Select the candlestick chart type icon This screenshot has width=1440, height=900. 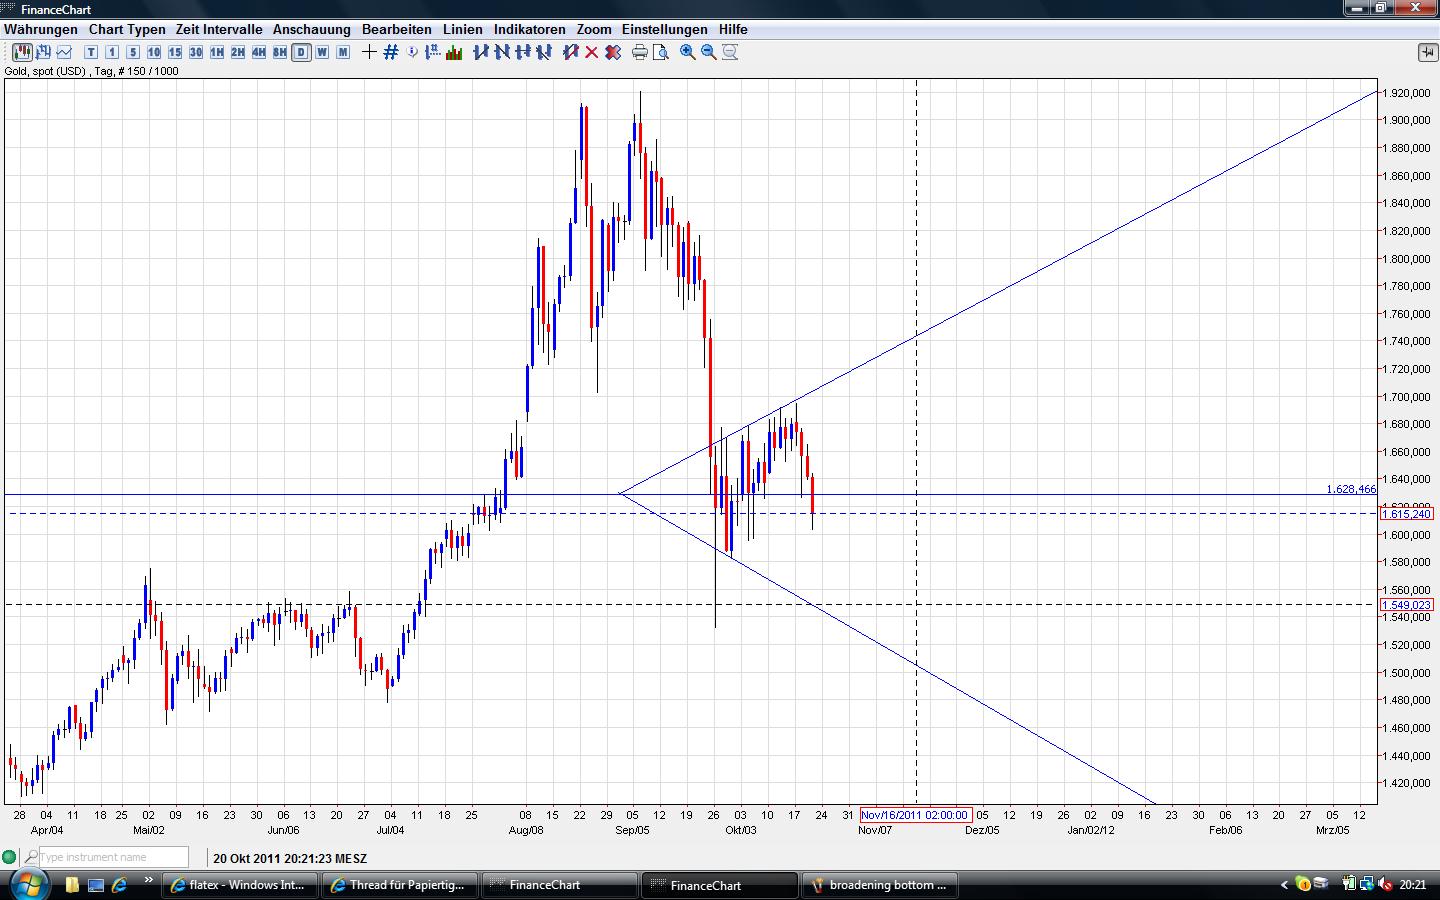(x=22, y=52)
